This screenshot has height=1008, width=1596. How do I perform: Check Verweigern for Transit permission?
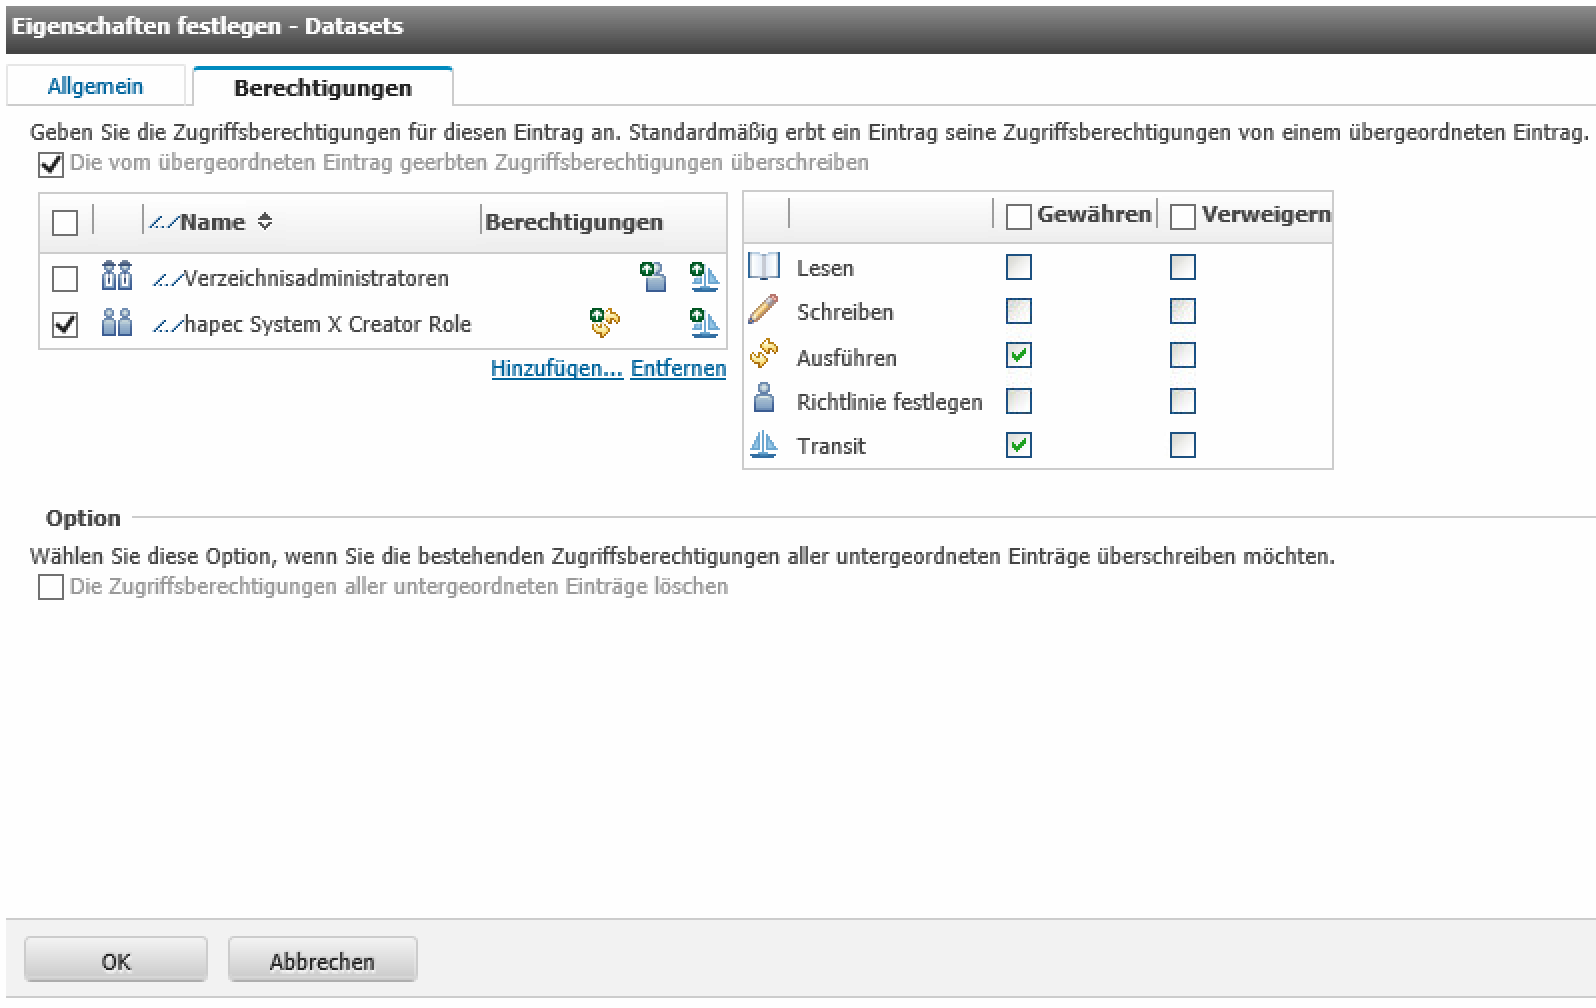click(x=1182, y=445)
